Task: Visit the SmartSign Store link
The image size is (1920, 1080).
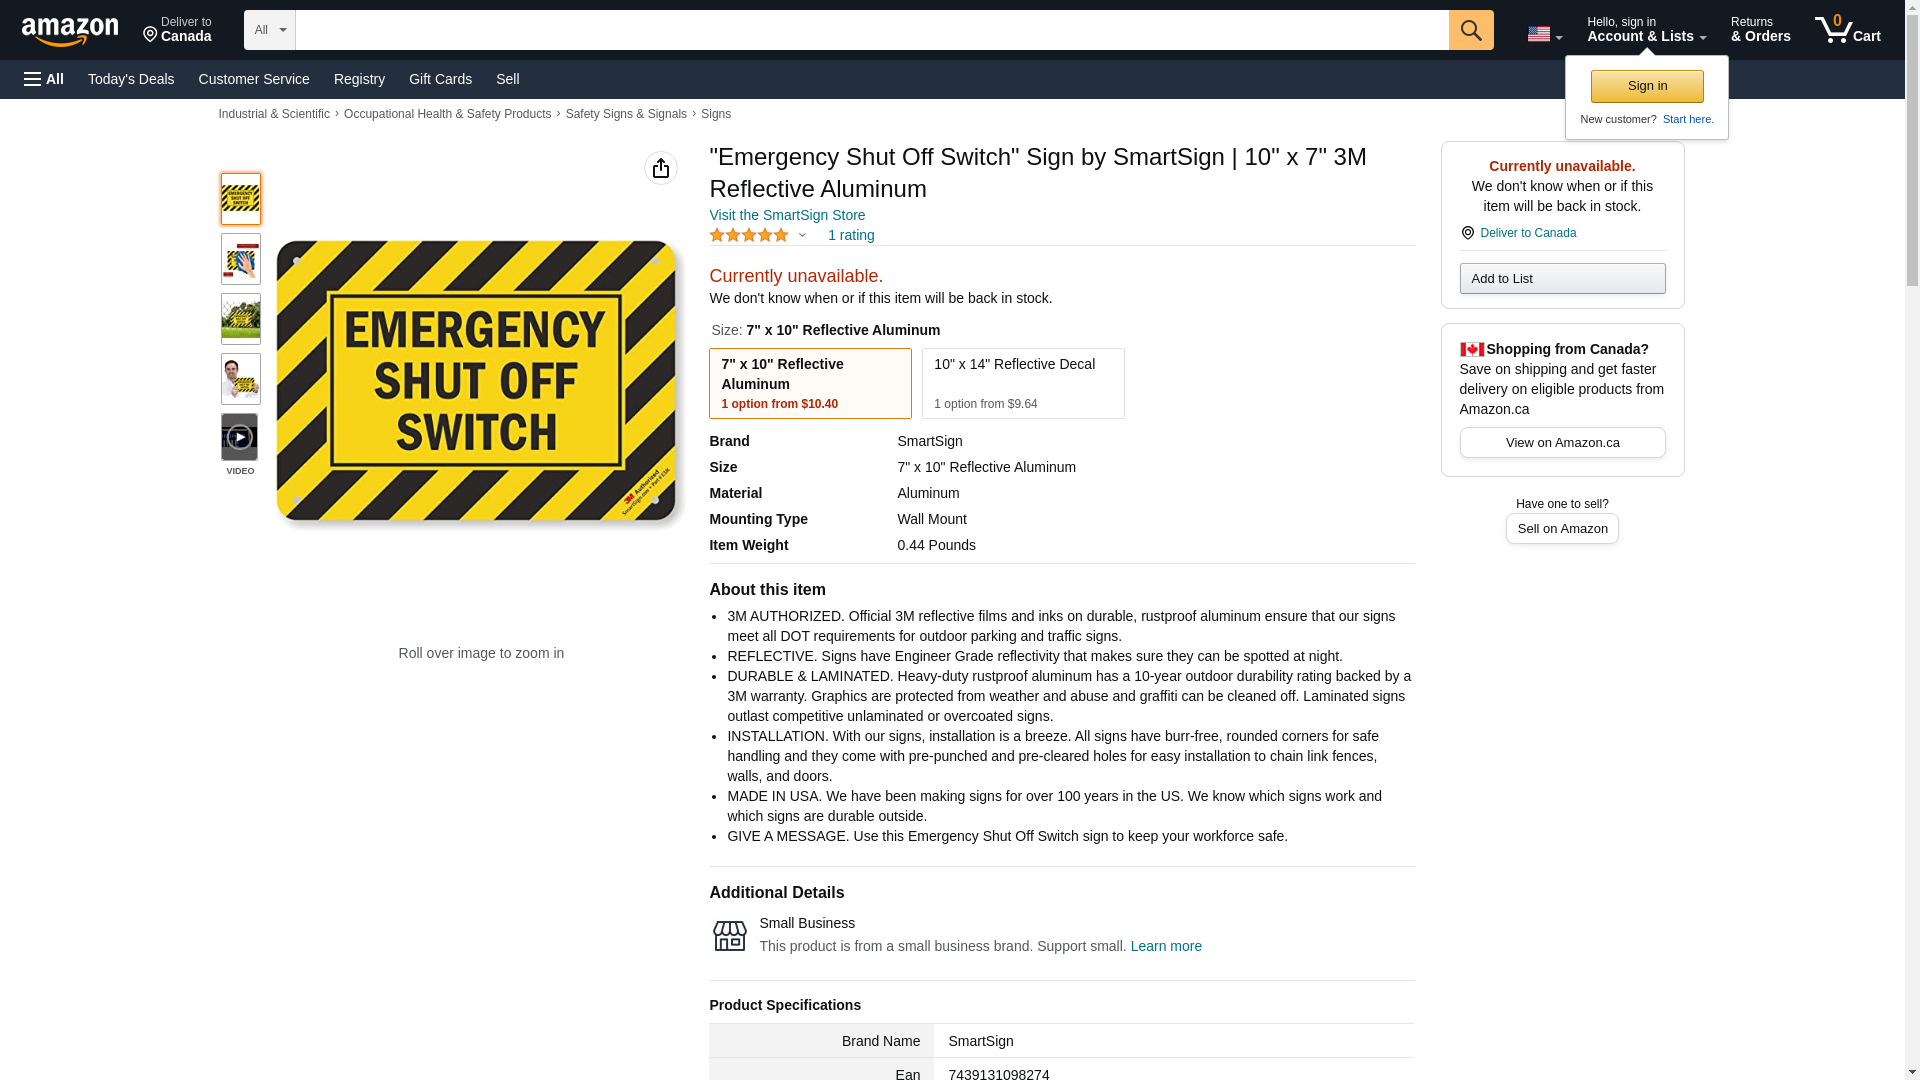Action: 787,215
